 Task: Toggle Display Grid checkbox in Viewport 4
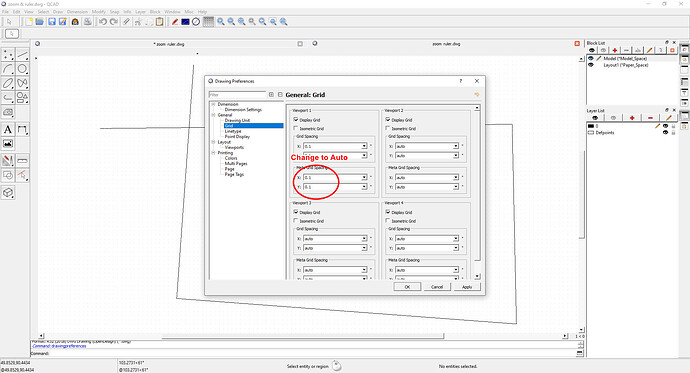pos(388,212)
